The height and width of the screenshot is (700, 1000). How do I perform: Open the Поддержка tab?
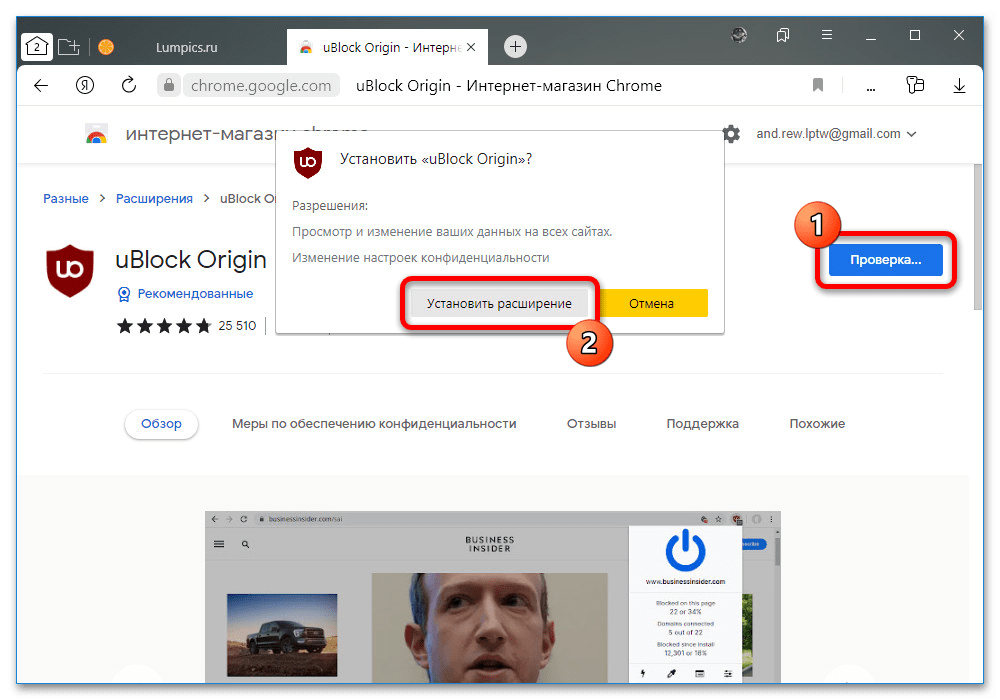702,424
